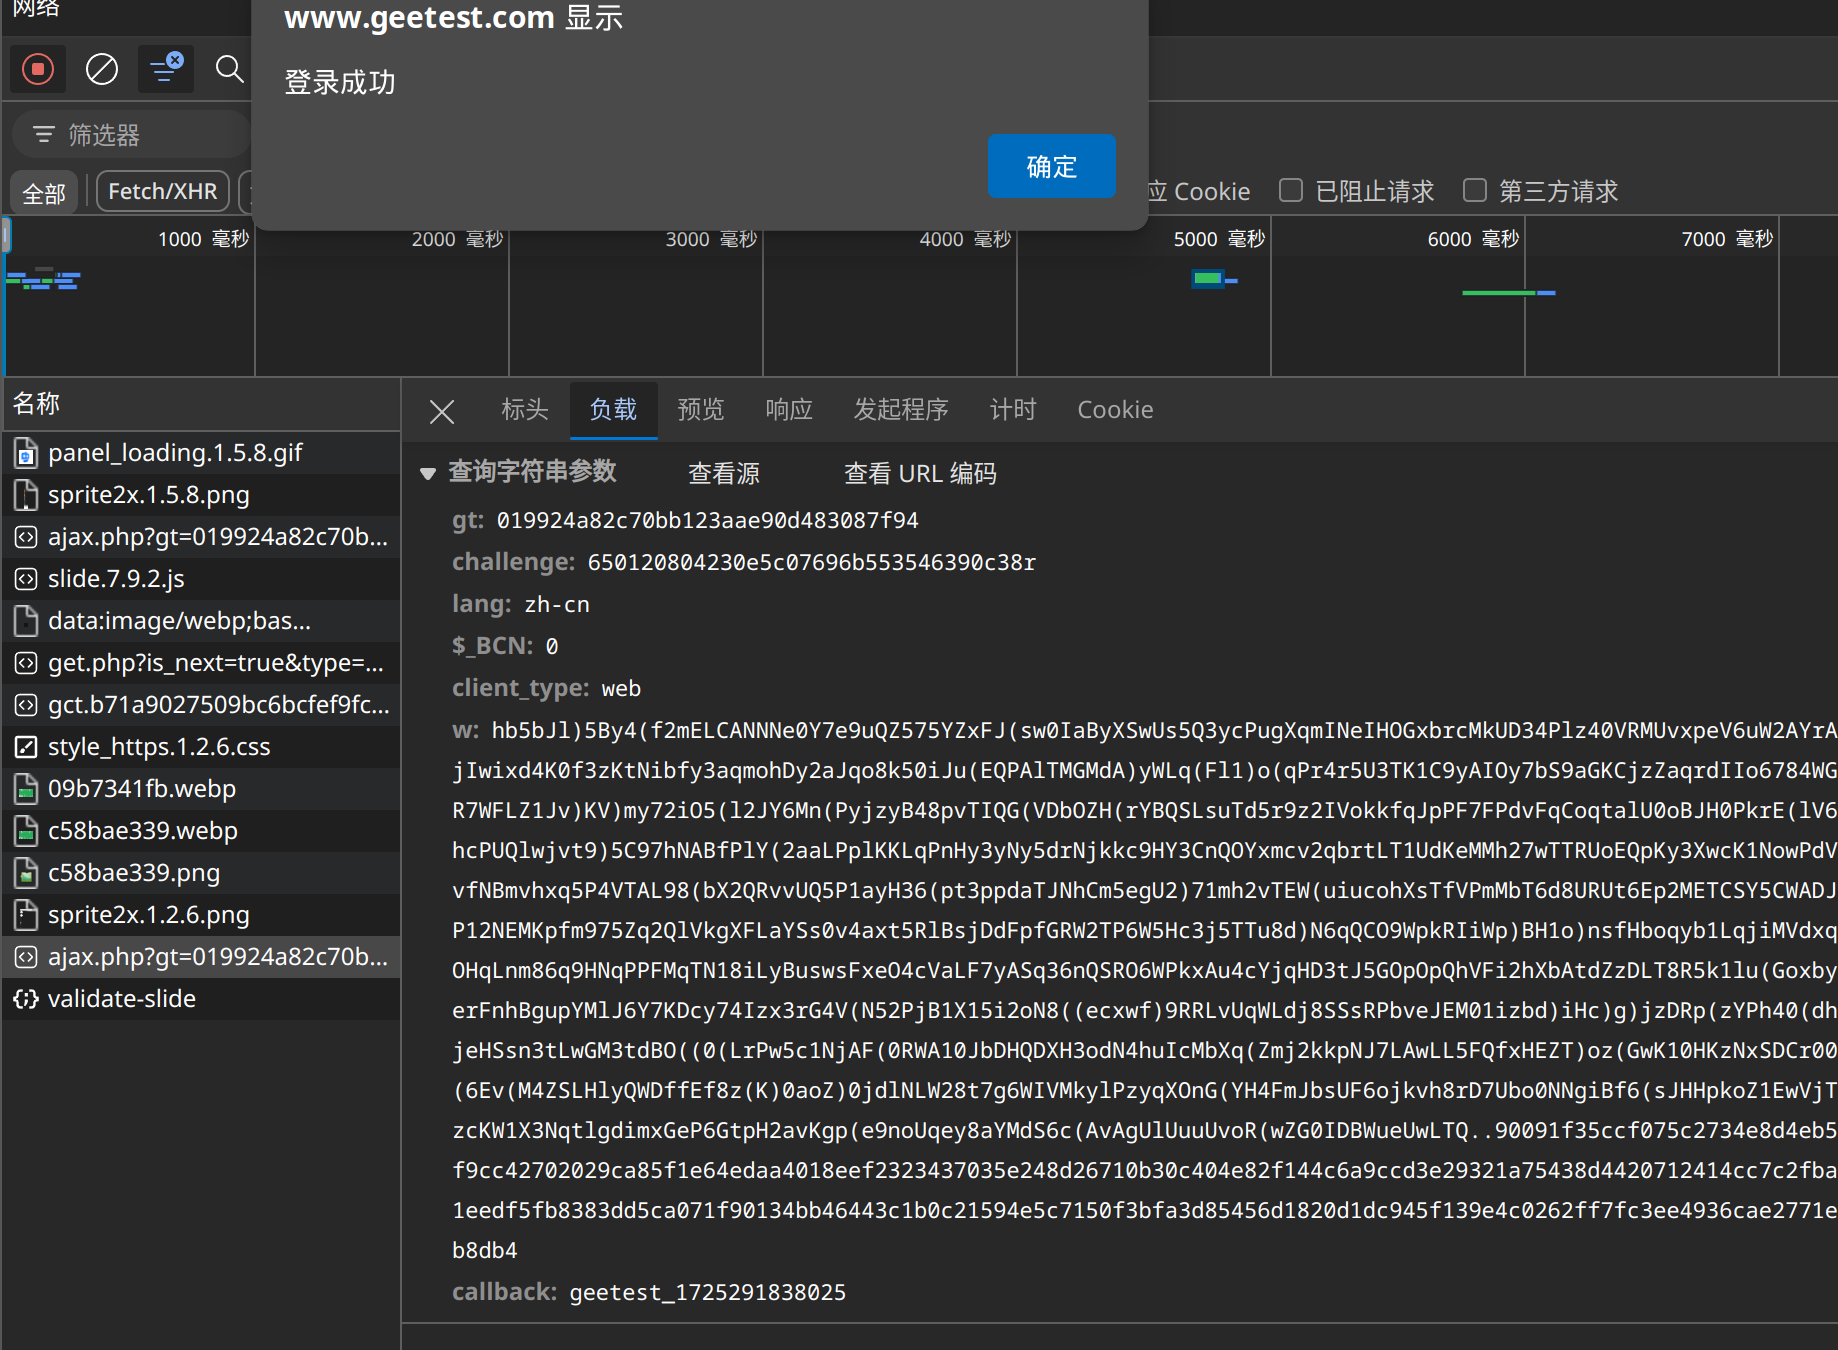Click 查看 URL 编码 link
Viewport: 1838px width, 1350px height.
click(x=920, y=473)
